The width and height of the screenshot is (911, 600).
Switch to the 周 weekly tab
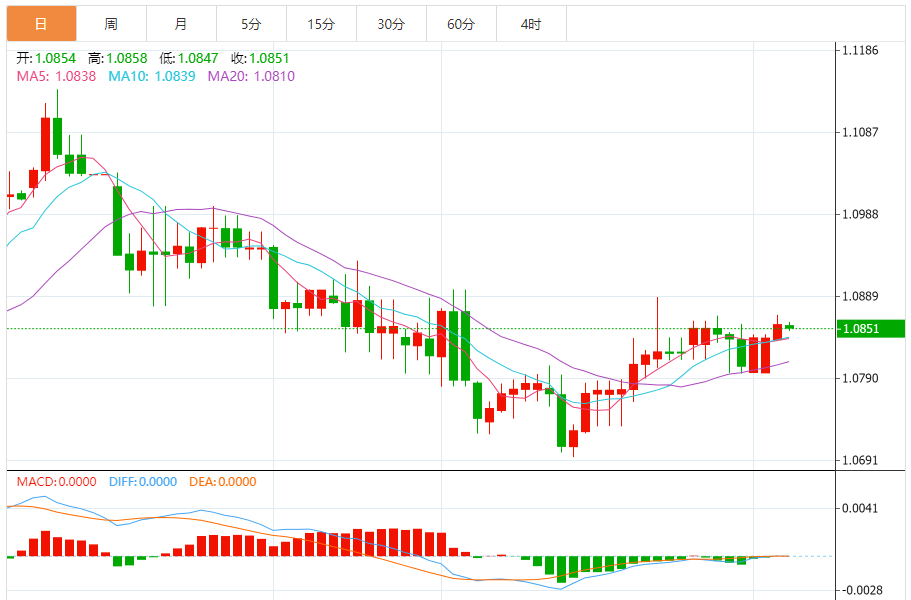(x=111, y=24)
